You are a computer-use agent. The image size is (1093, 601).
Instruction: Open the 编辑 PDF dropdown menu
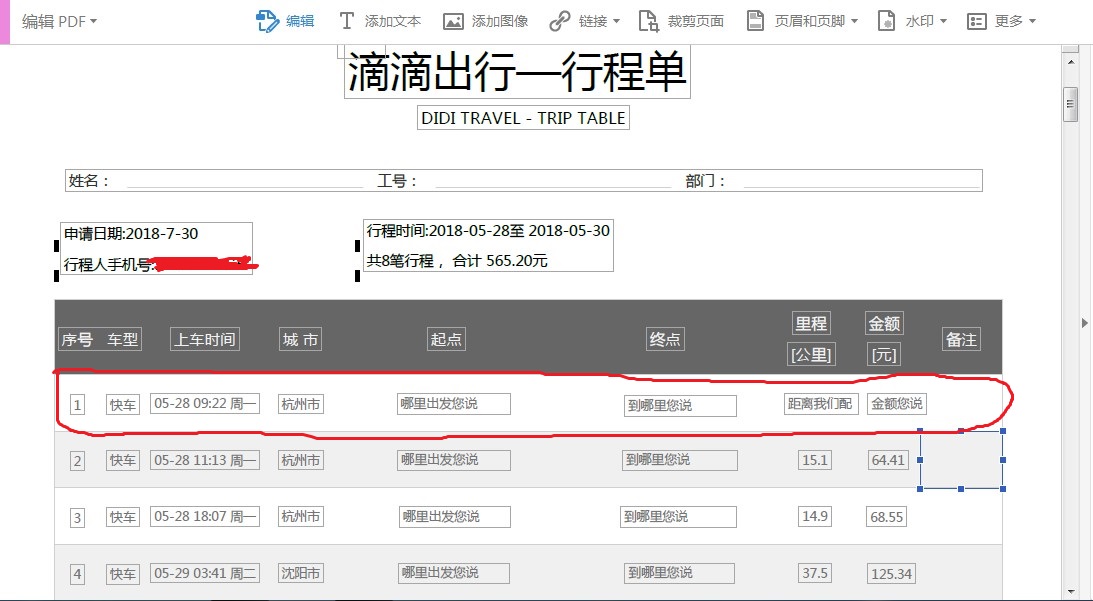[x=59, y=22]
